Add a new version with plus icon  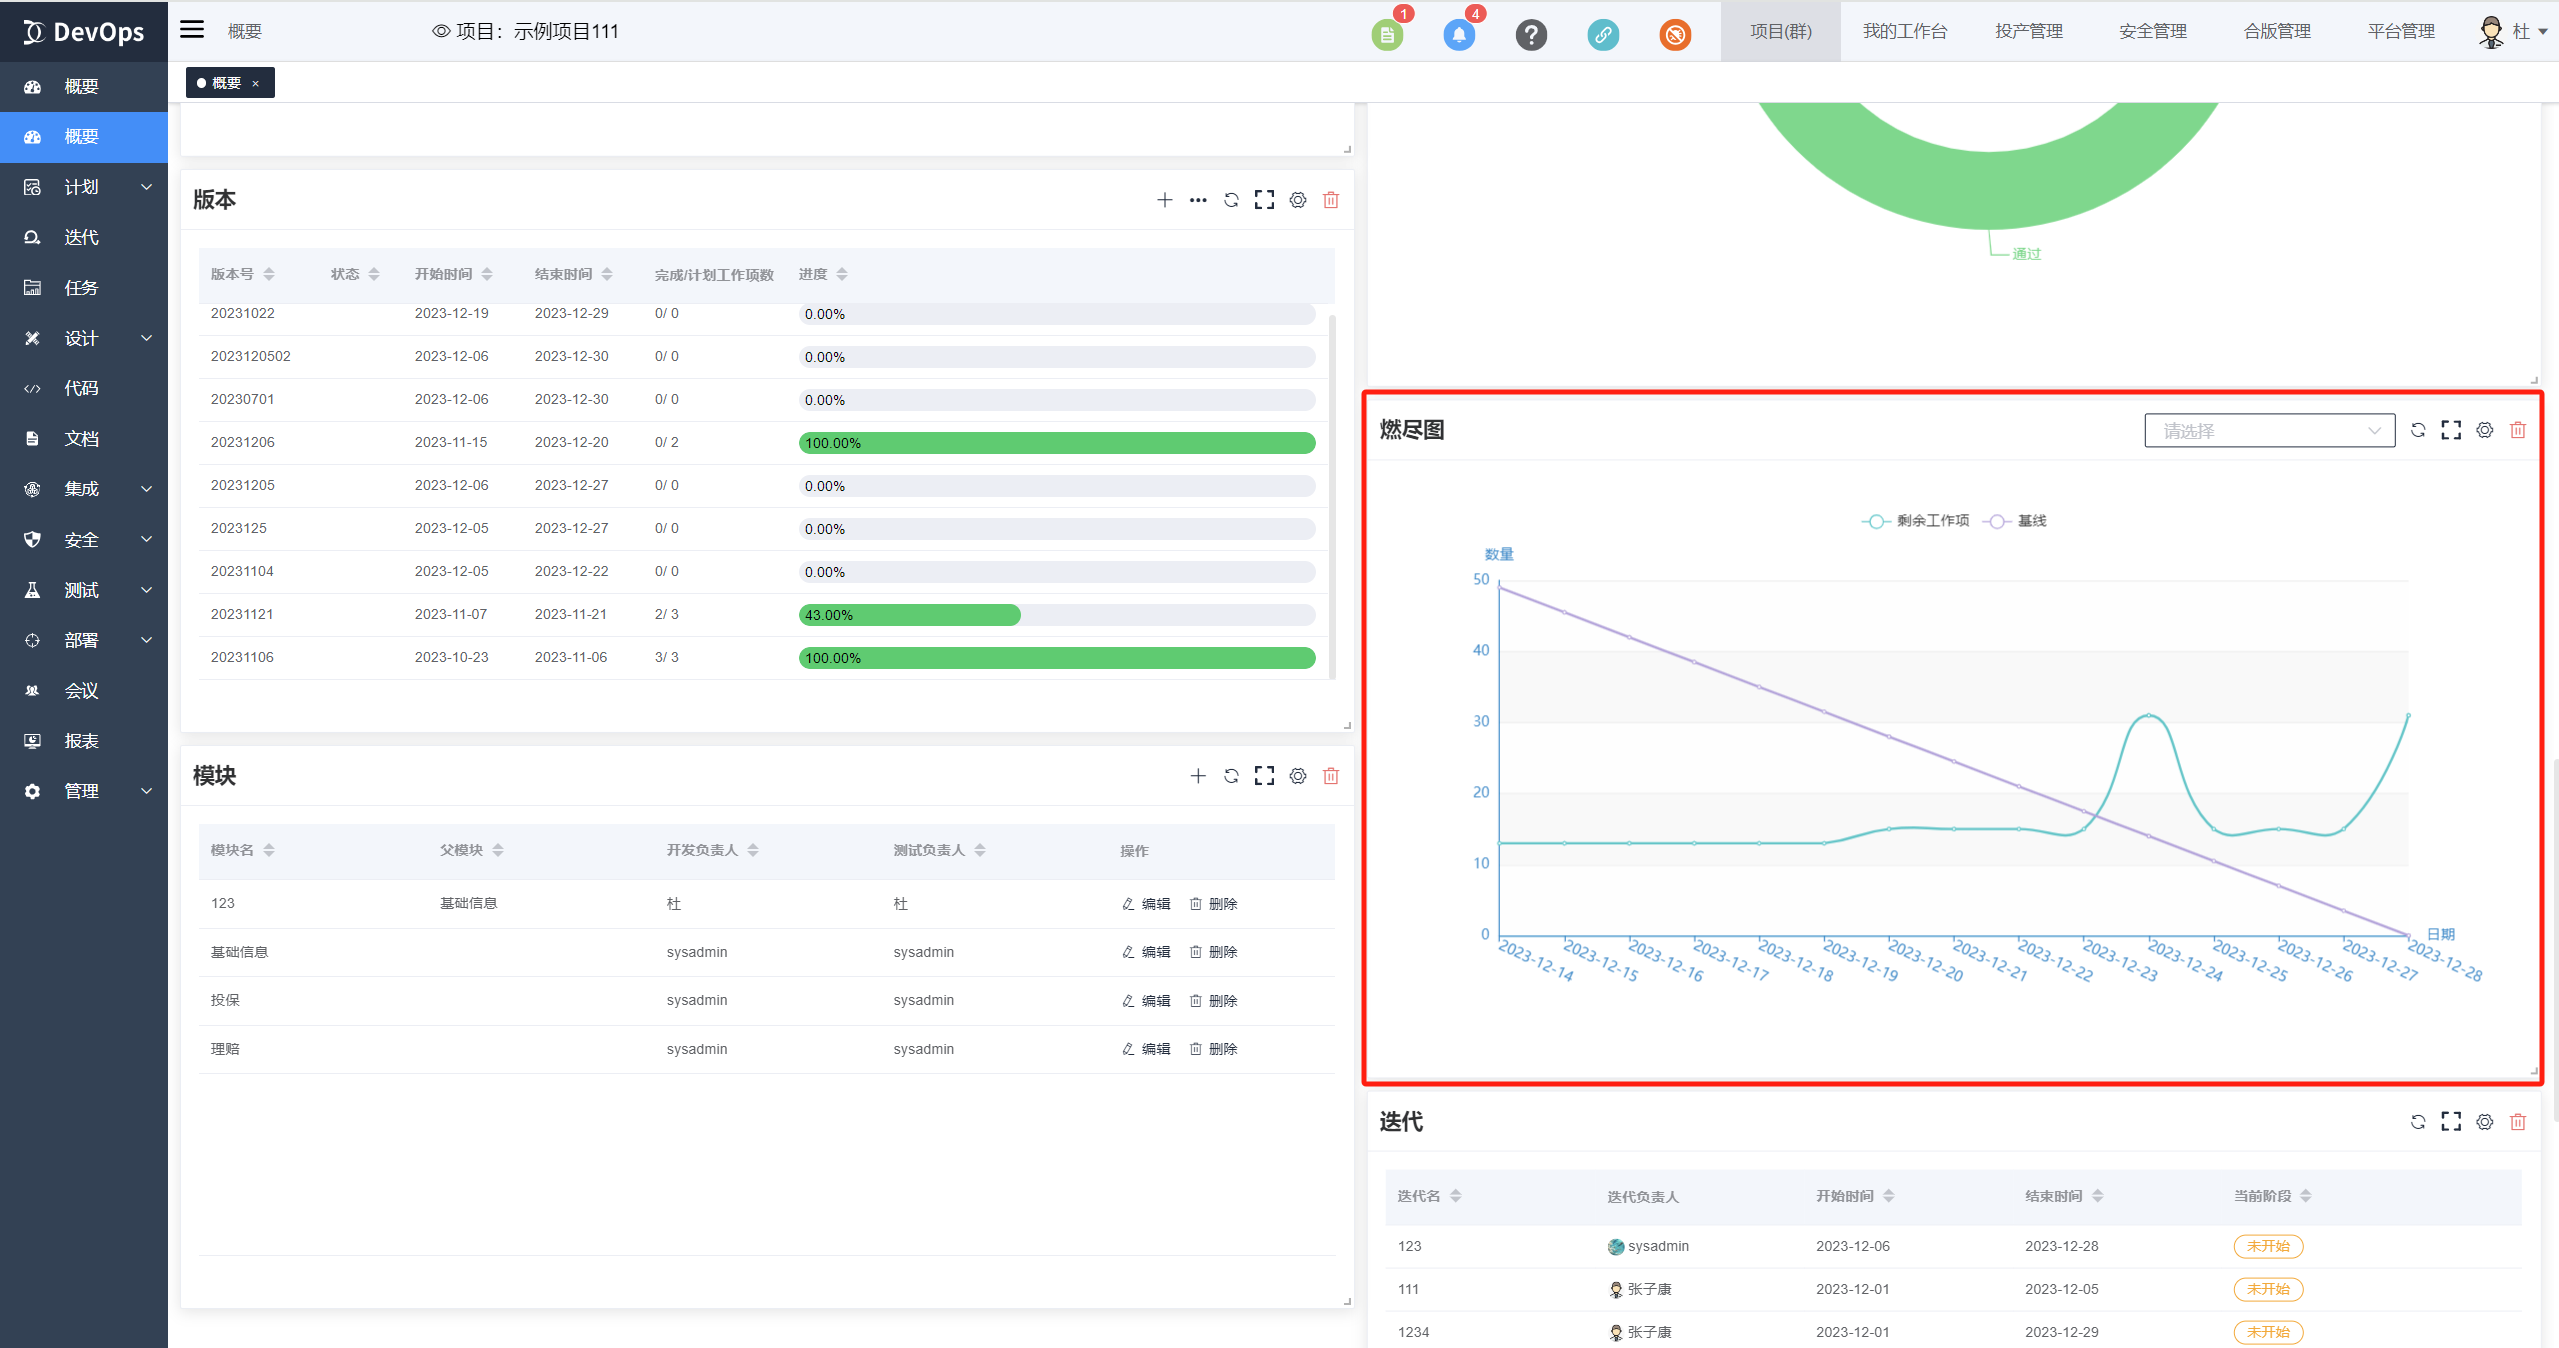pos(1164,200)
